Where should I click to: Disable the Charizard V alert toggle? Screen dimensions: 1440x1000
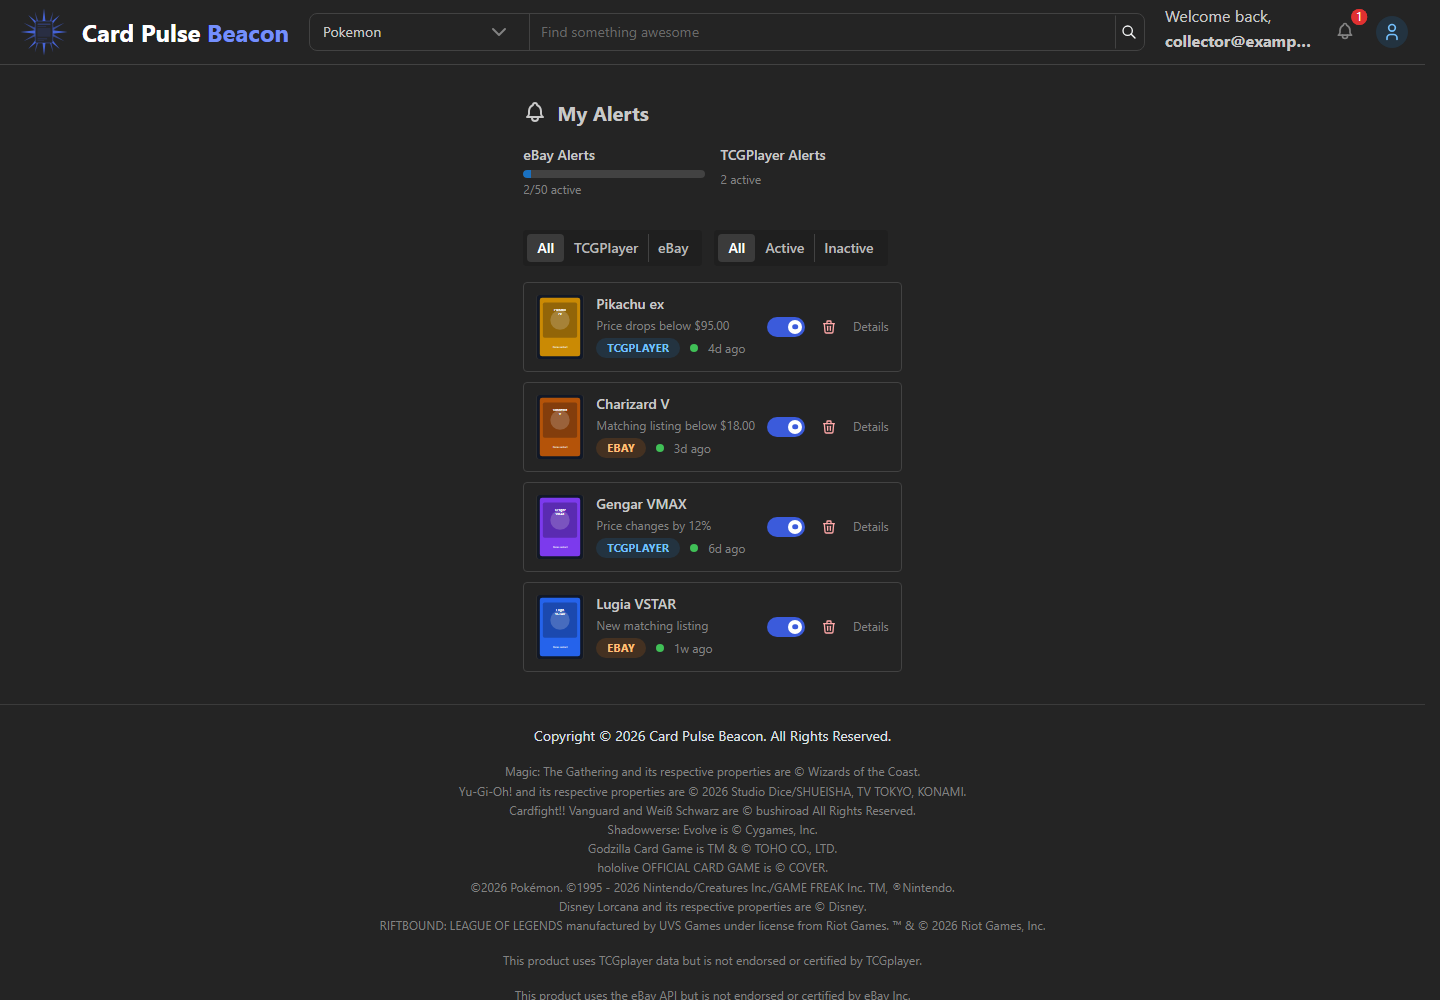click(786, 427)
